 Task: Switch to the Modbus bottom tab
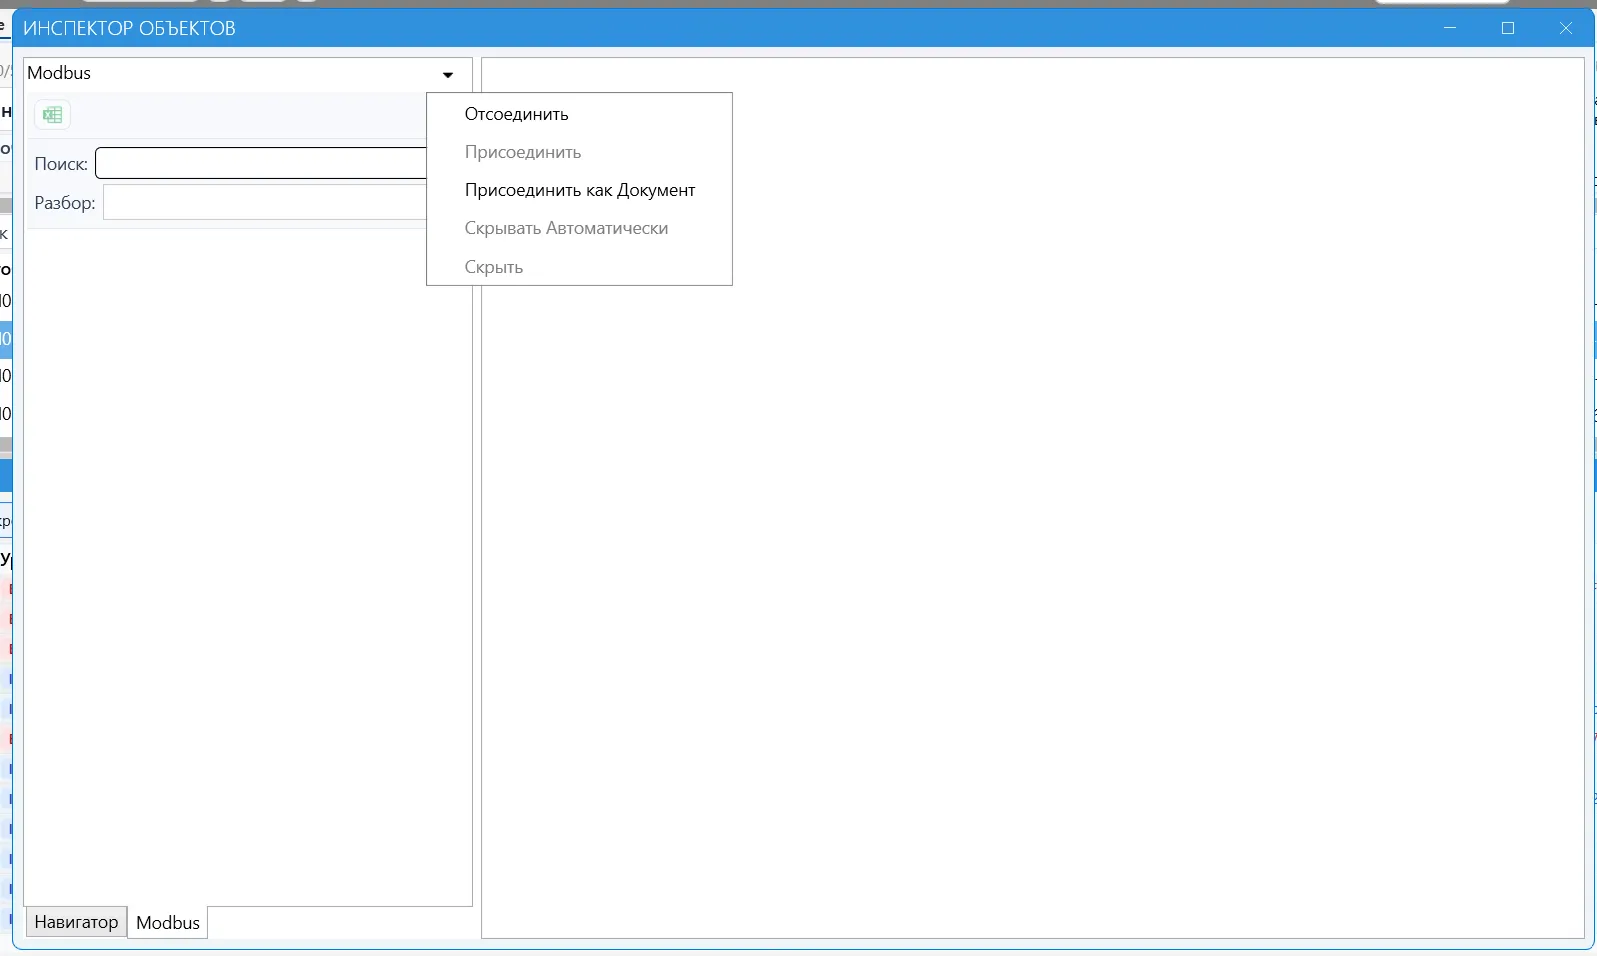point(168,923)
